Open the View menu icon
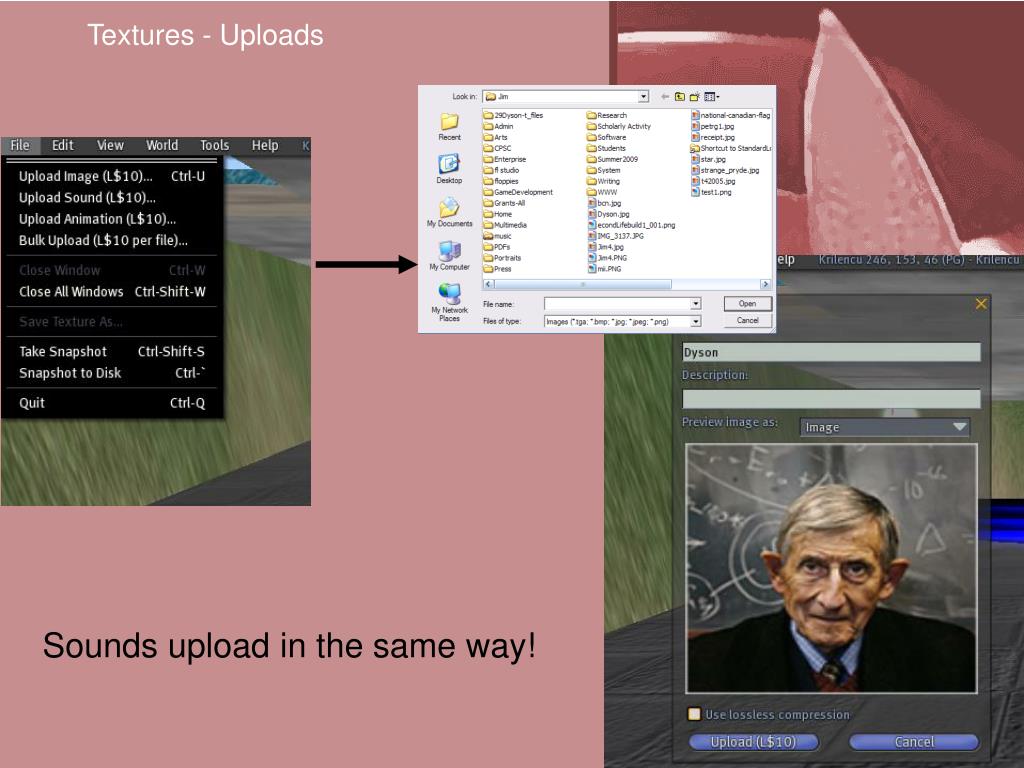This screenshot has height=768, width=1024. (711, 97)
